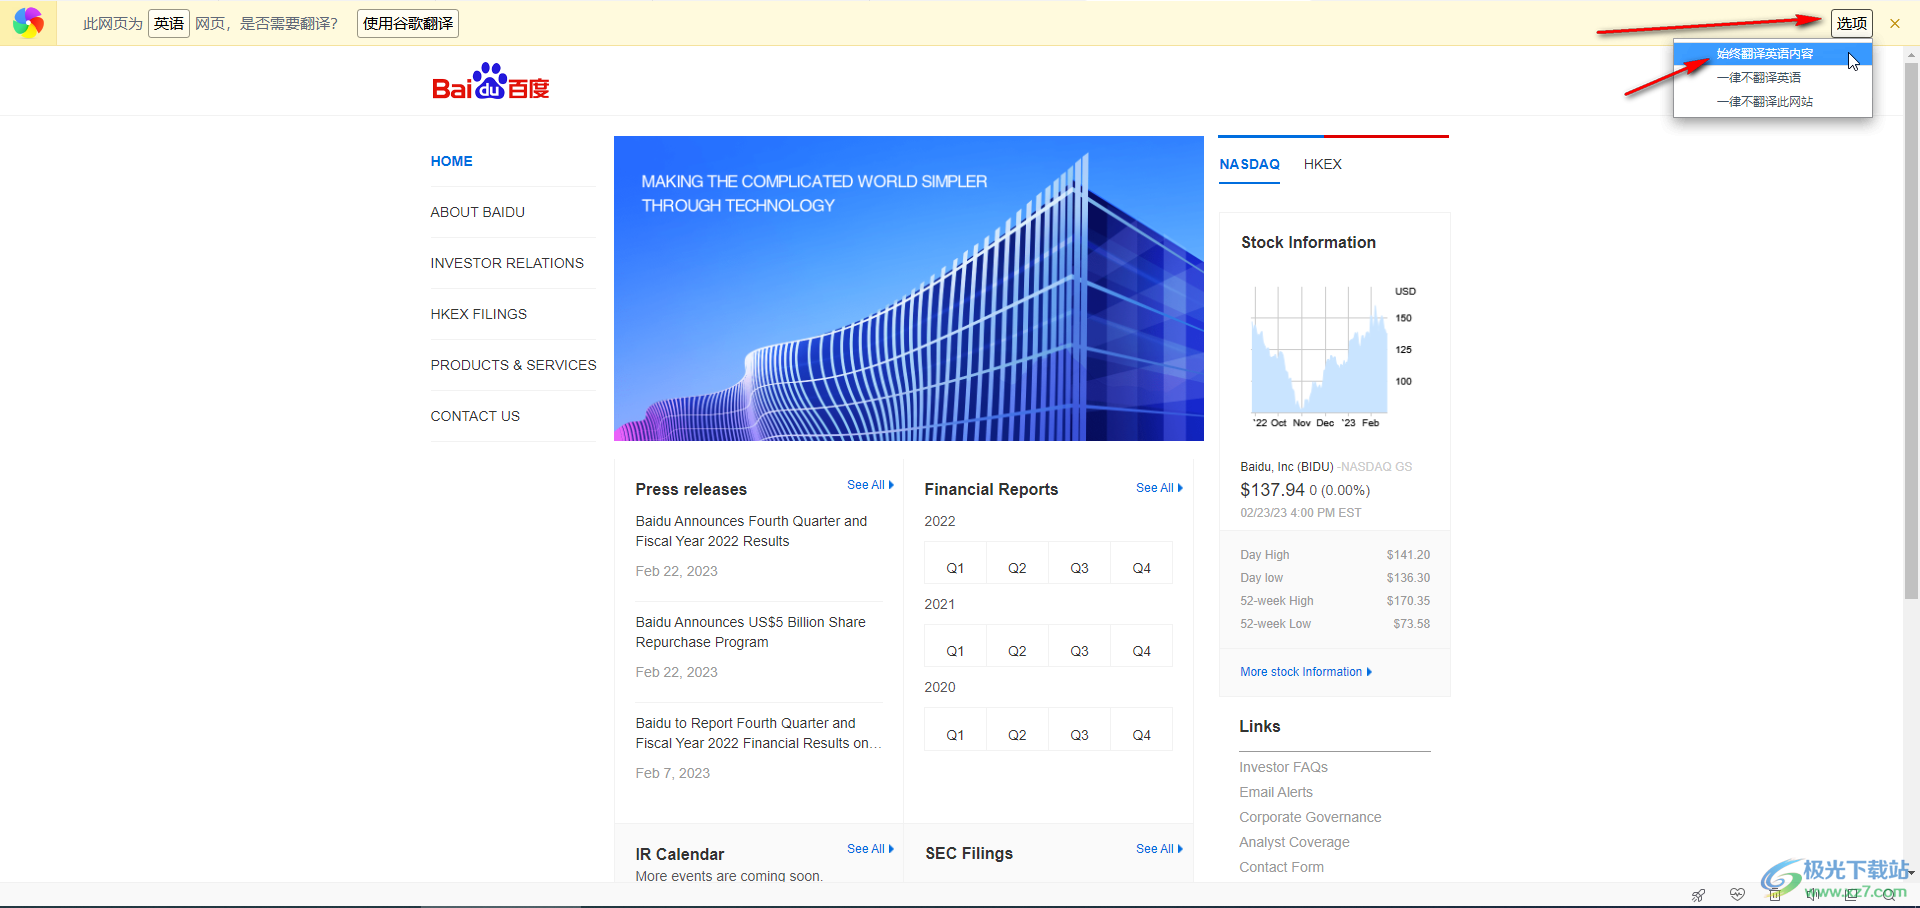Viewport: 1920px width, 908px height.
Task: Open the HOME navigation item
Action: [452, 161]
